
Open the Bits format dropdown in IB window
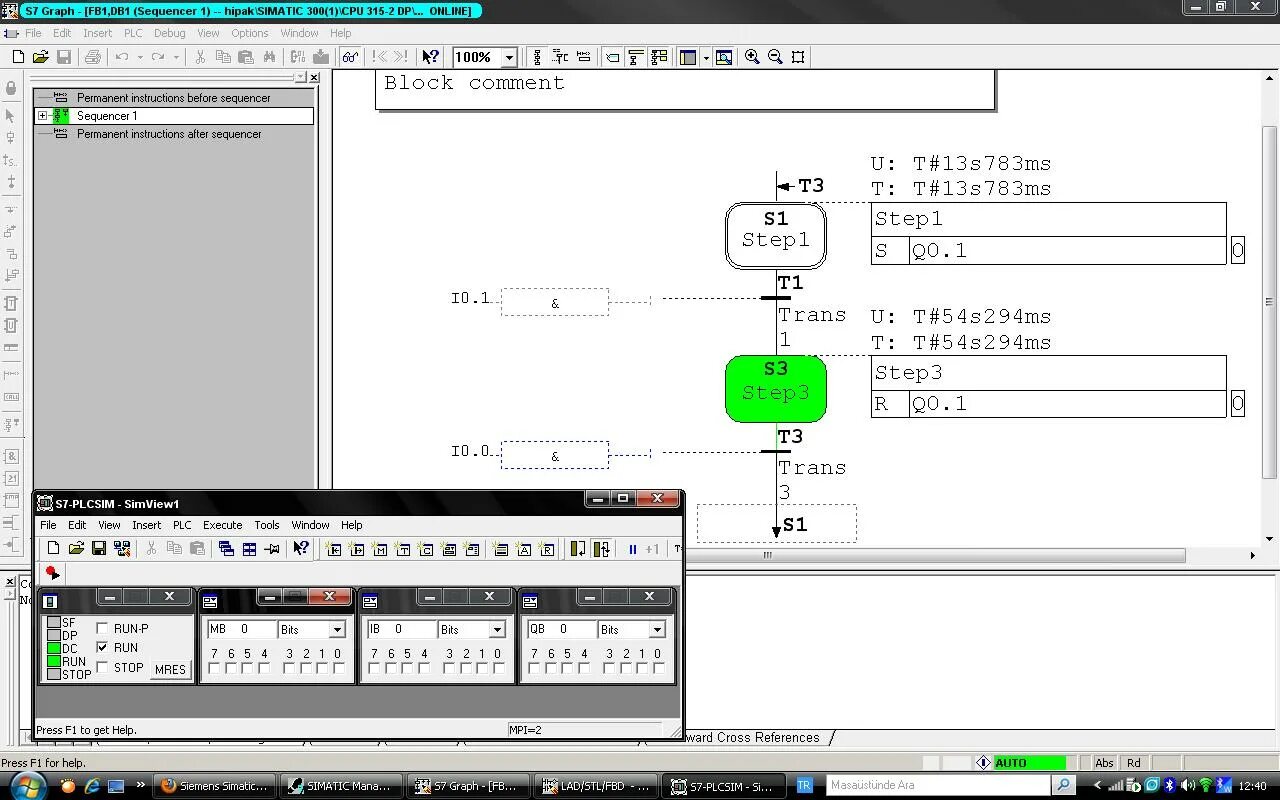[497, 629]
